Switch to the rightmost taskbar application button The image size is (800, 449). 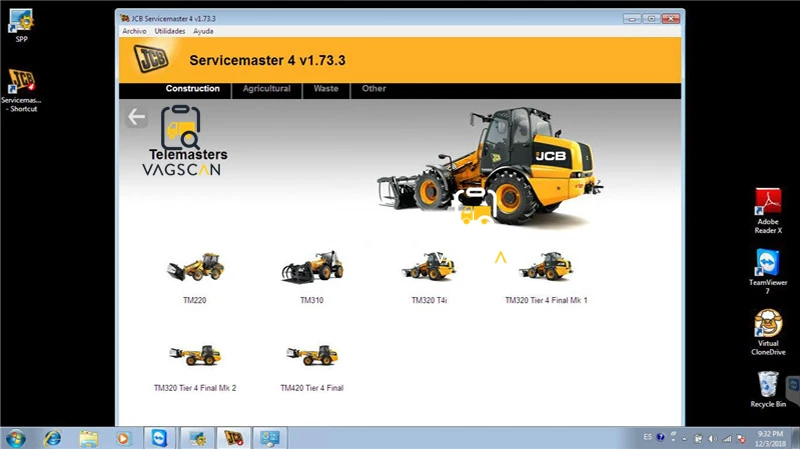(270, 438)
